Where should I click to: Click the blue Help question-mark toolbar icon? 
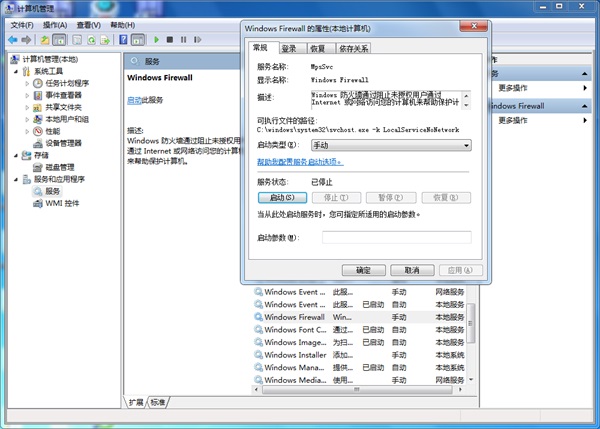pos(122,40)
